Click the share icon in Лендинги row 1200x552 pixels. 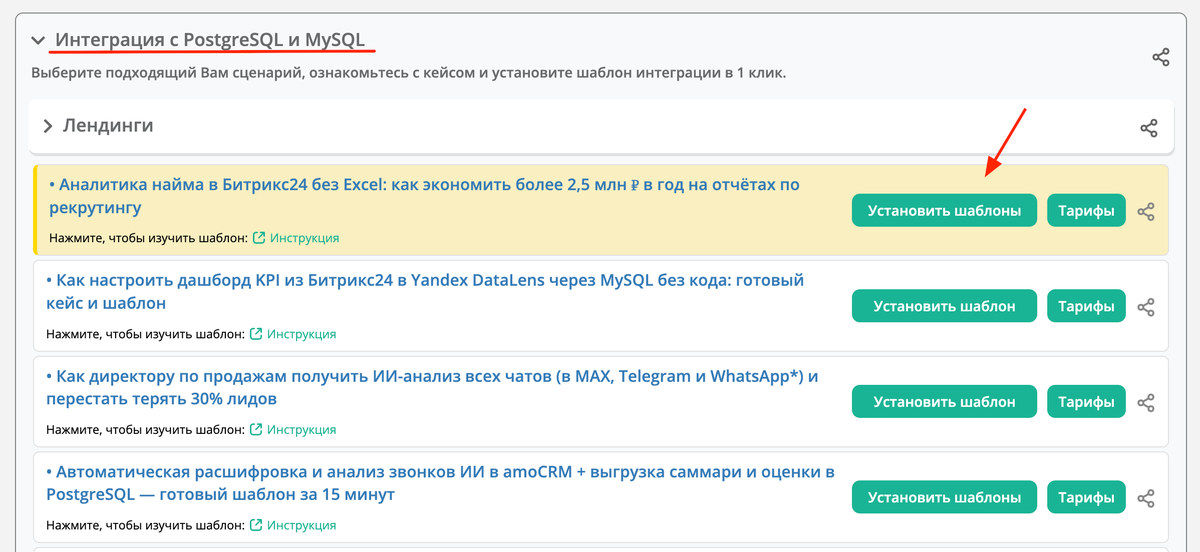click(1149, 128)
